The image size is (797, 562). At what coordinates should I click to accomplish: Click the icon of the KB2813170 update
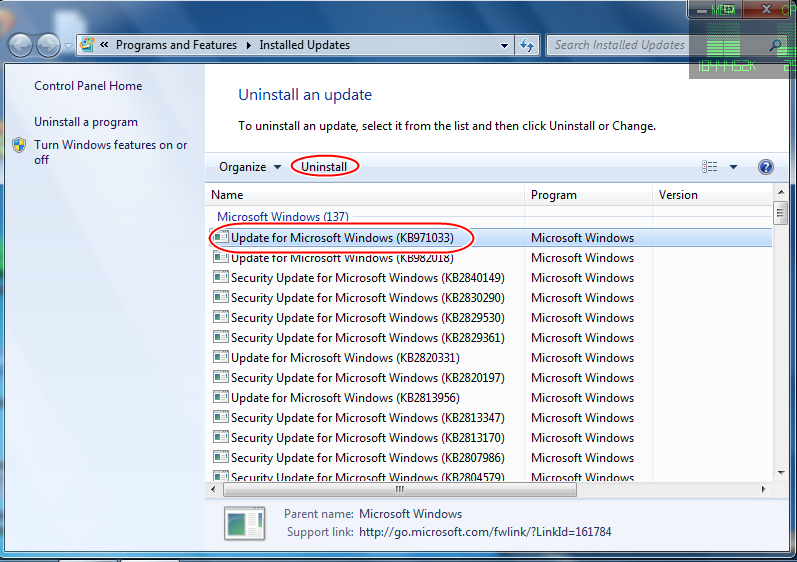(221, 437)
